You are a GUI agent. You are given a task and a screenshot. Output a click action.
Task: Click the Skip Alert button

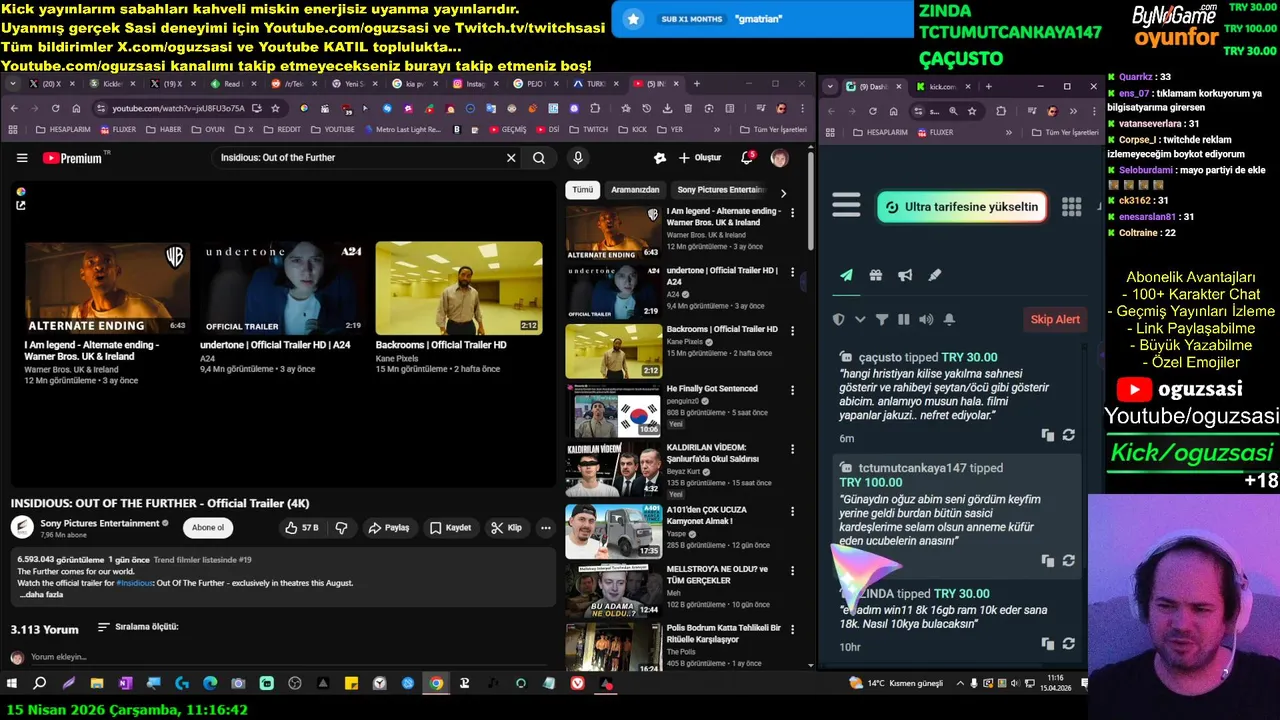point(1055,320)
